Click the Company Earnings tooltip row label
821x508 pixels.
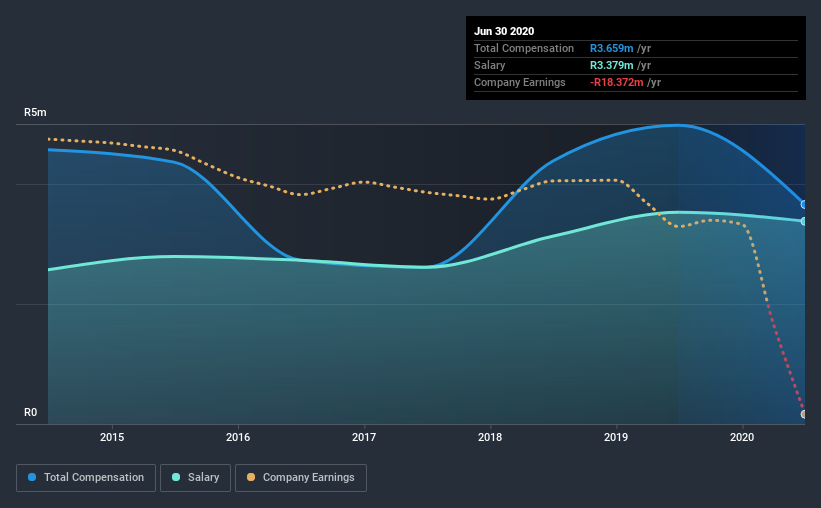(x=520, y=82)
